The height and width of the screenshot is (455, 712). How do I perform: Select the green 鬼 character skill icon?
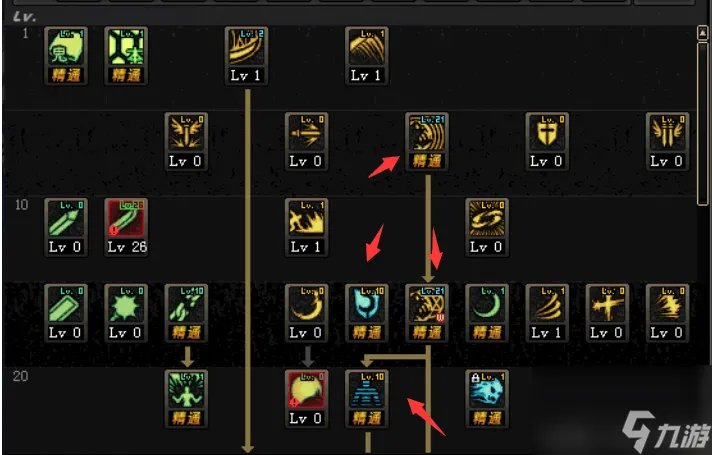(x=66, y=55)
